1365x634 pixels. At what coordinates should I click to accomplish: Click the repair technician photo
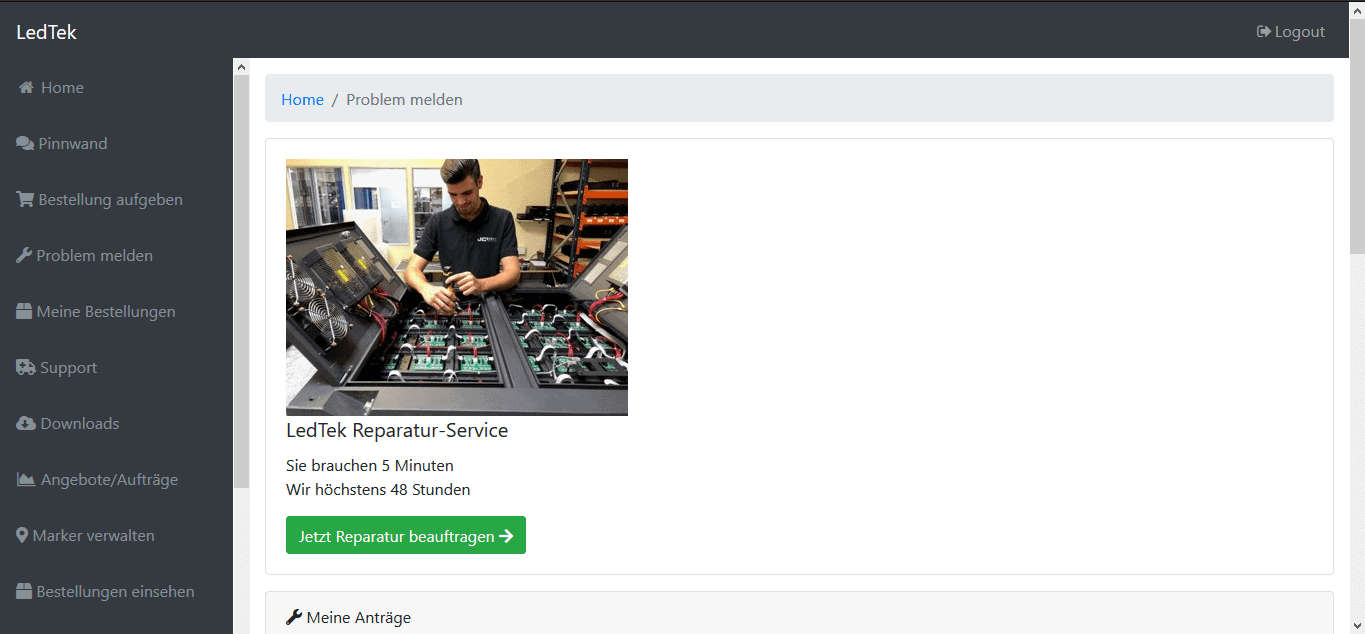457,288
